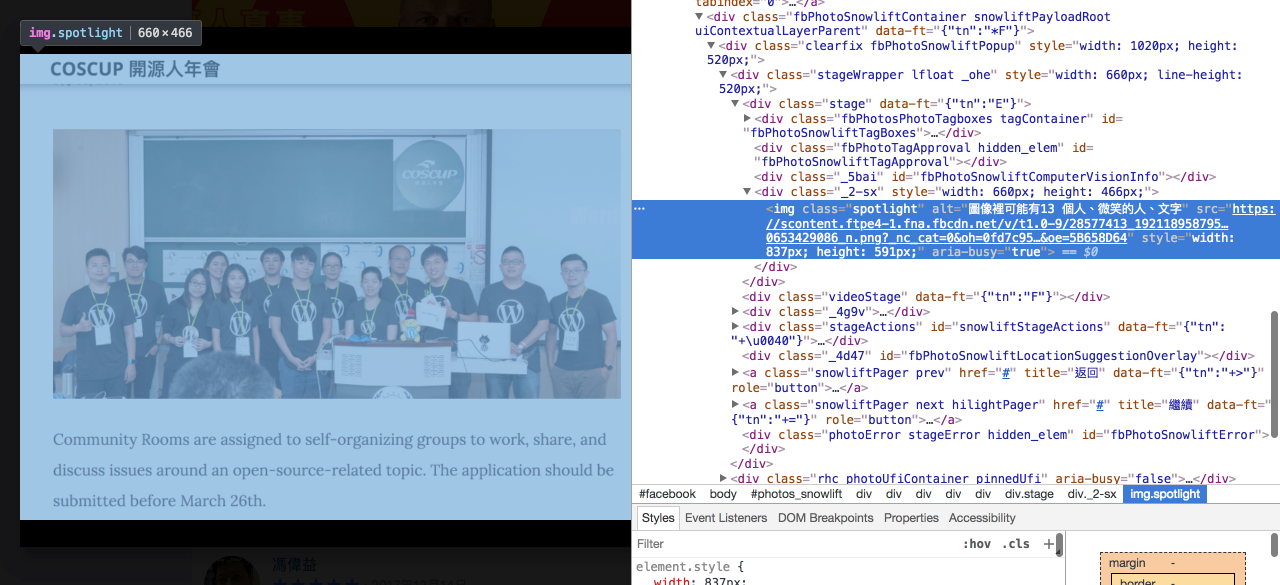Click the new style rule plus icon

tap(1048, 544)
